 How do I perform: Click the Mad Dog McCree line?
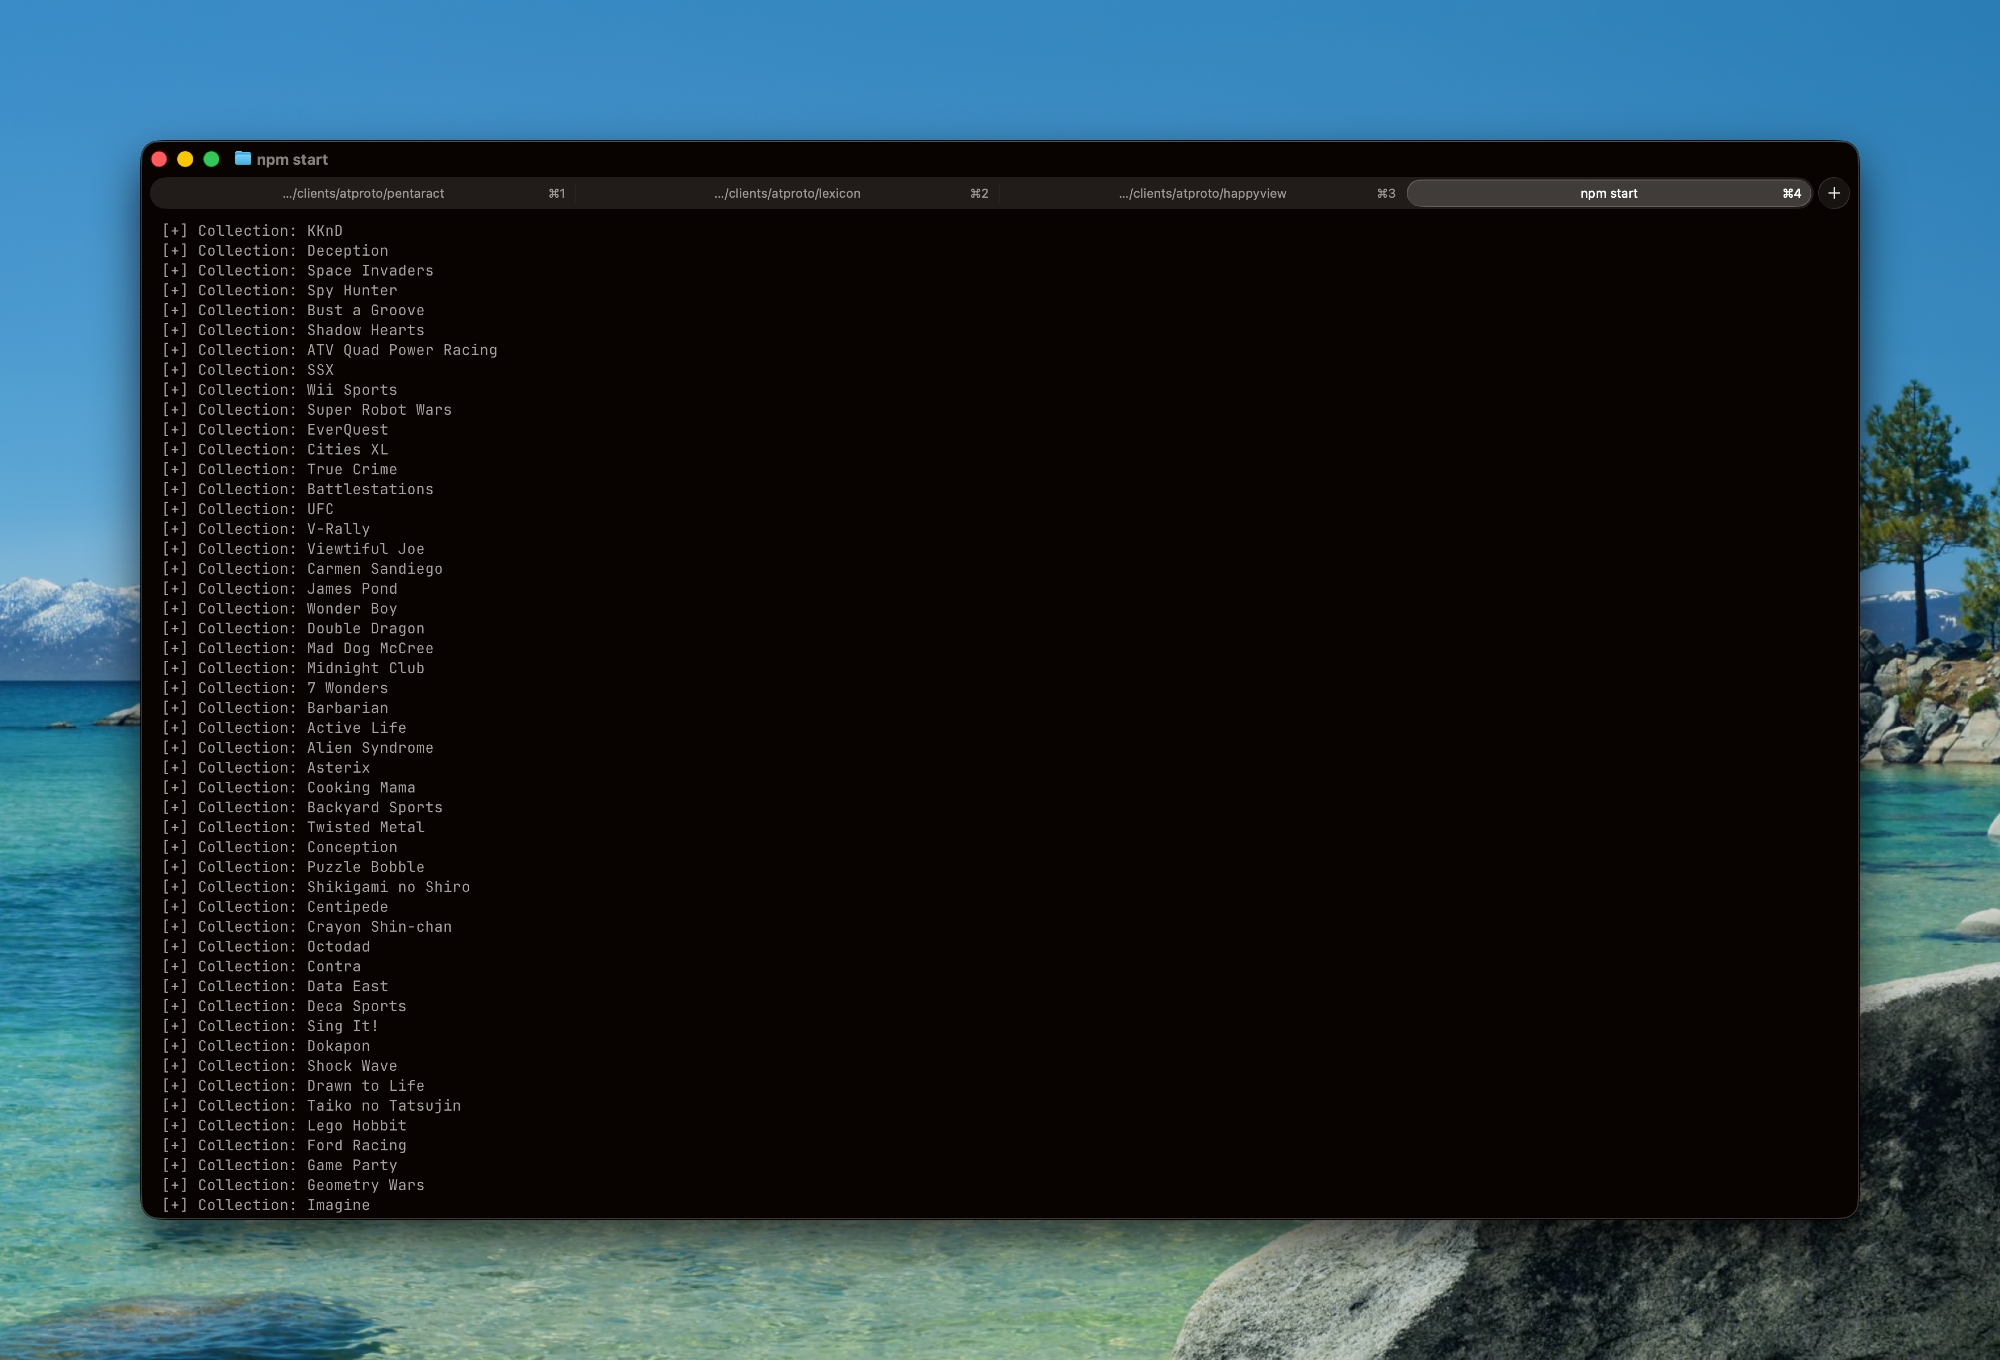tap(298, 648)
